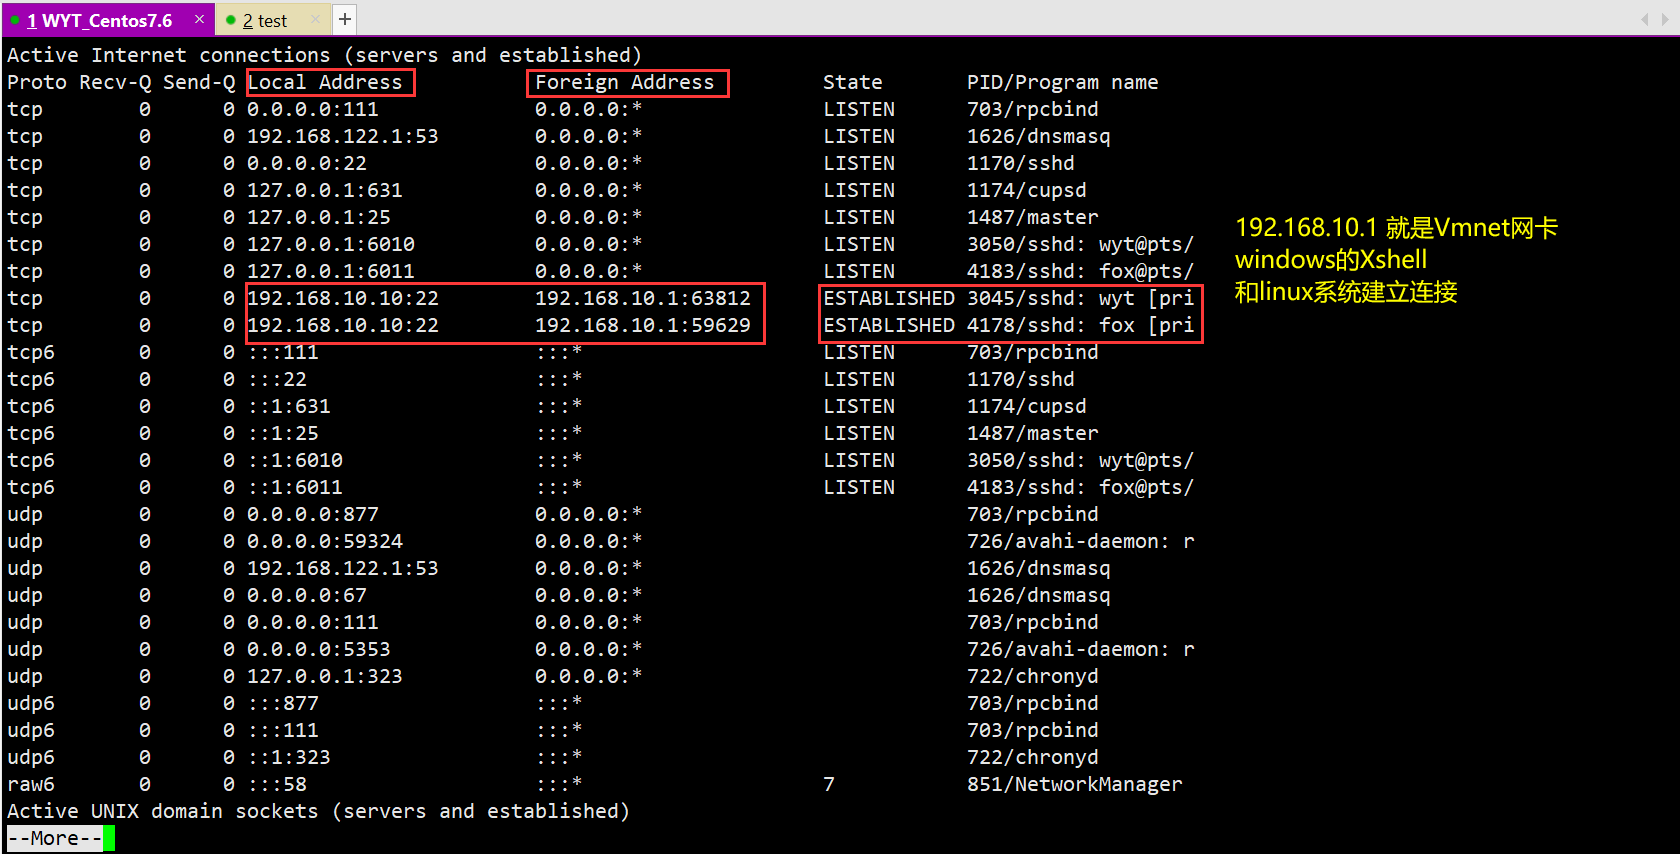Click the Active Internet connections heading line
The height and width of the screenshot is (854, 1680).
(x=325, y=55)
